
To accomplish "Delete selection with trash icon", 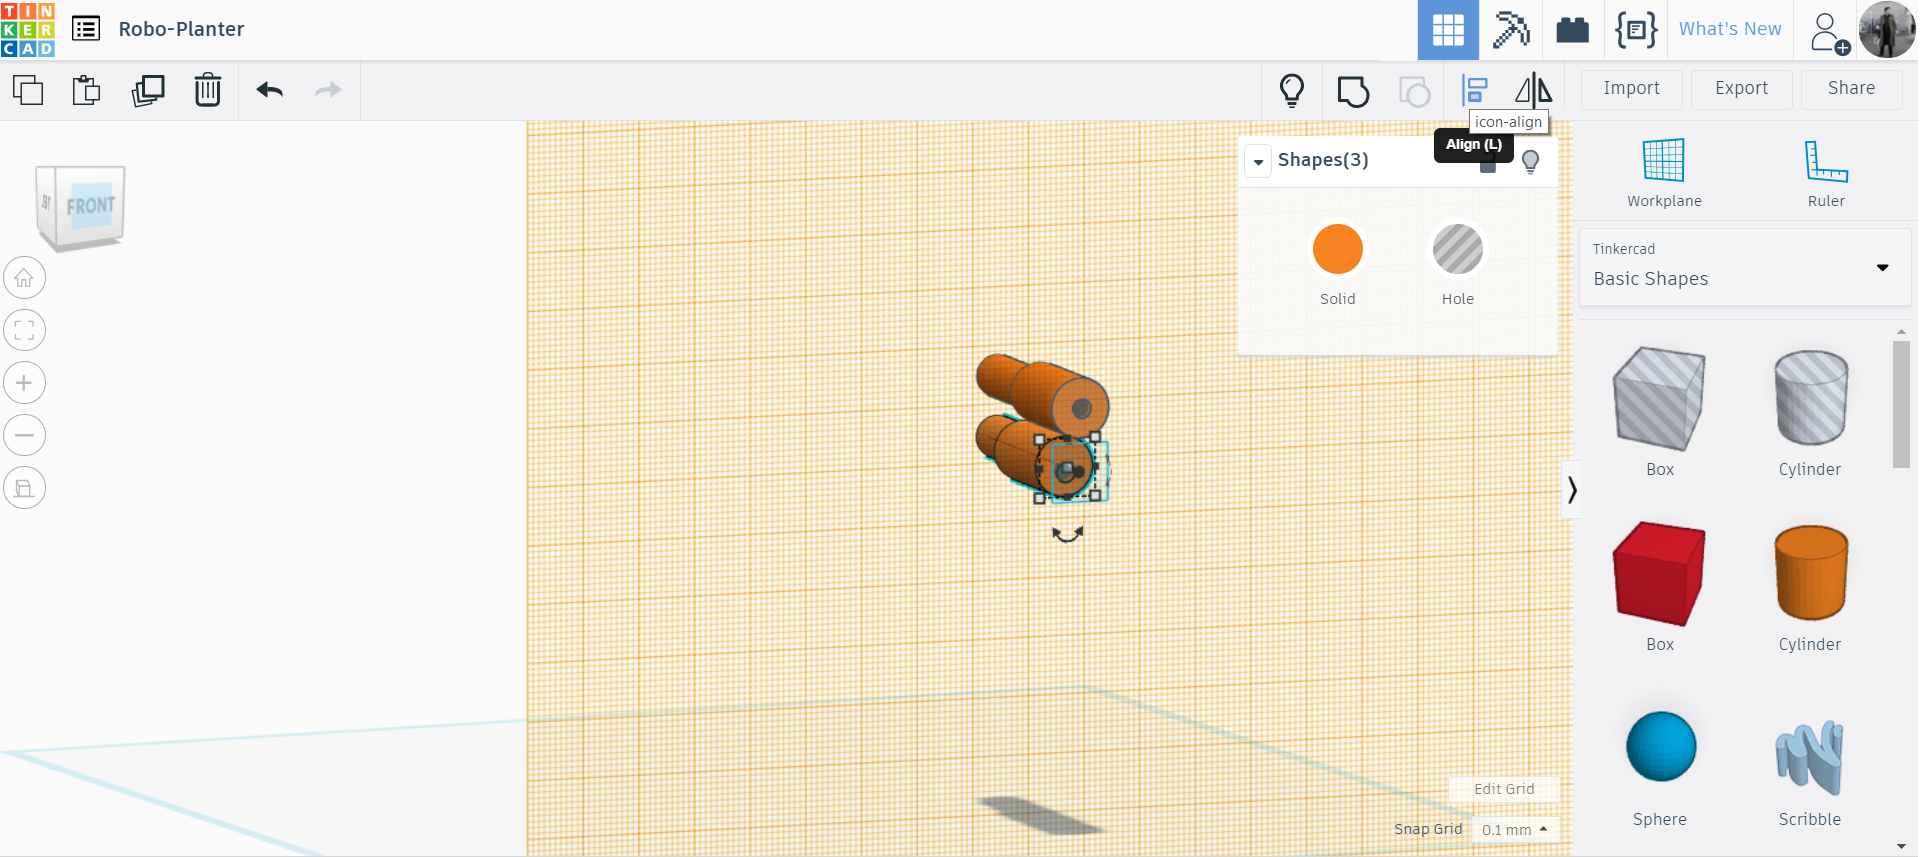I will (208, 90).
